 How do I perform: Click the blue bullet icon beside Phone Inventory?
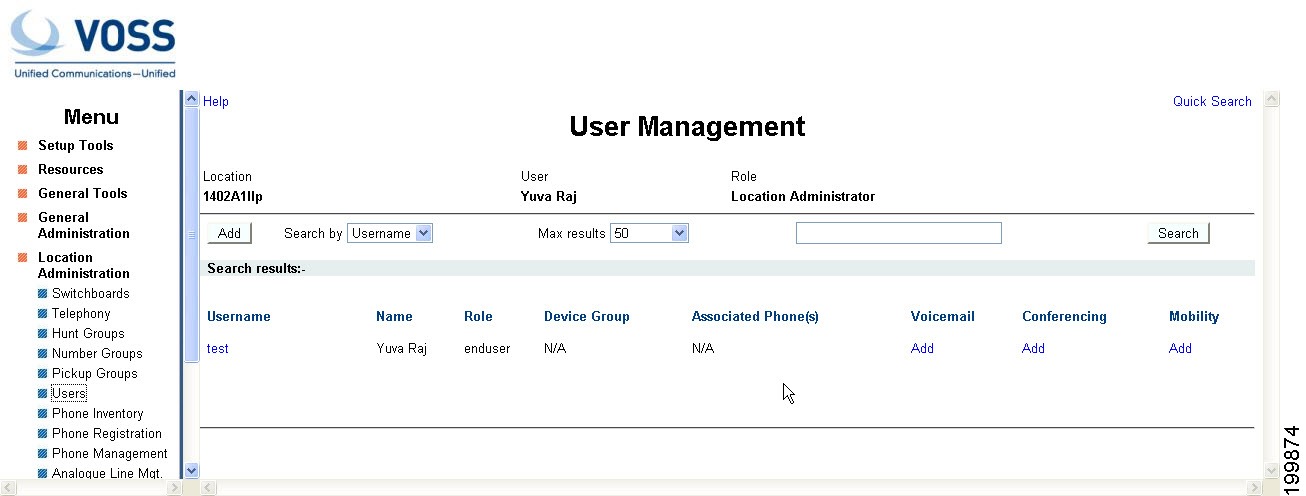pos(42,414)
